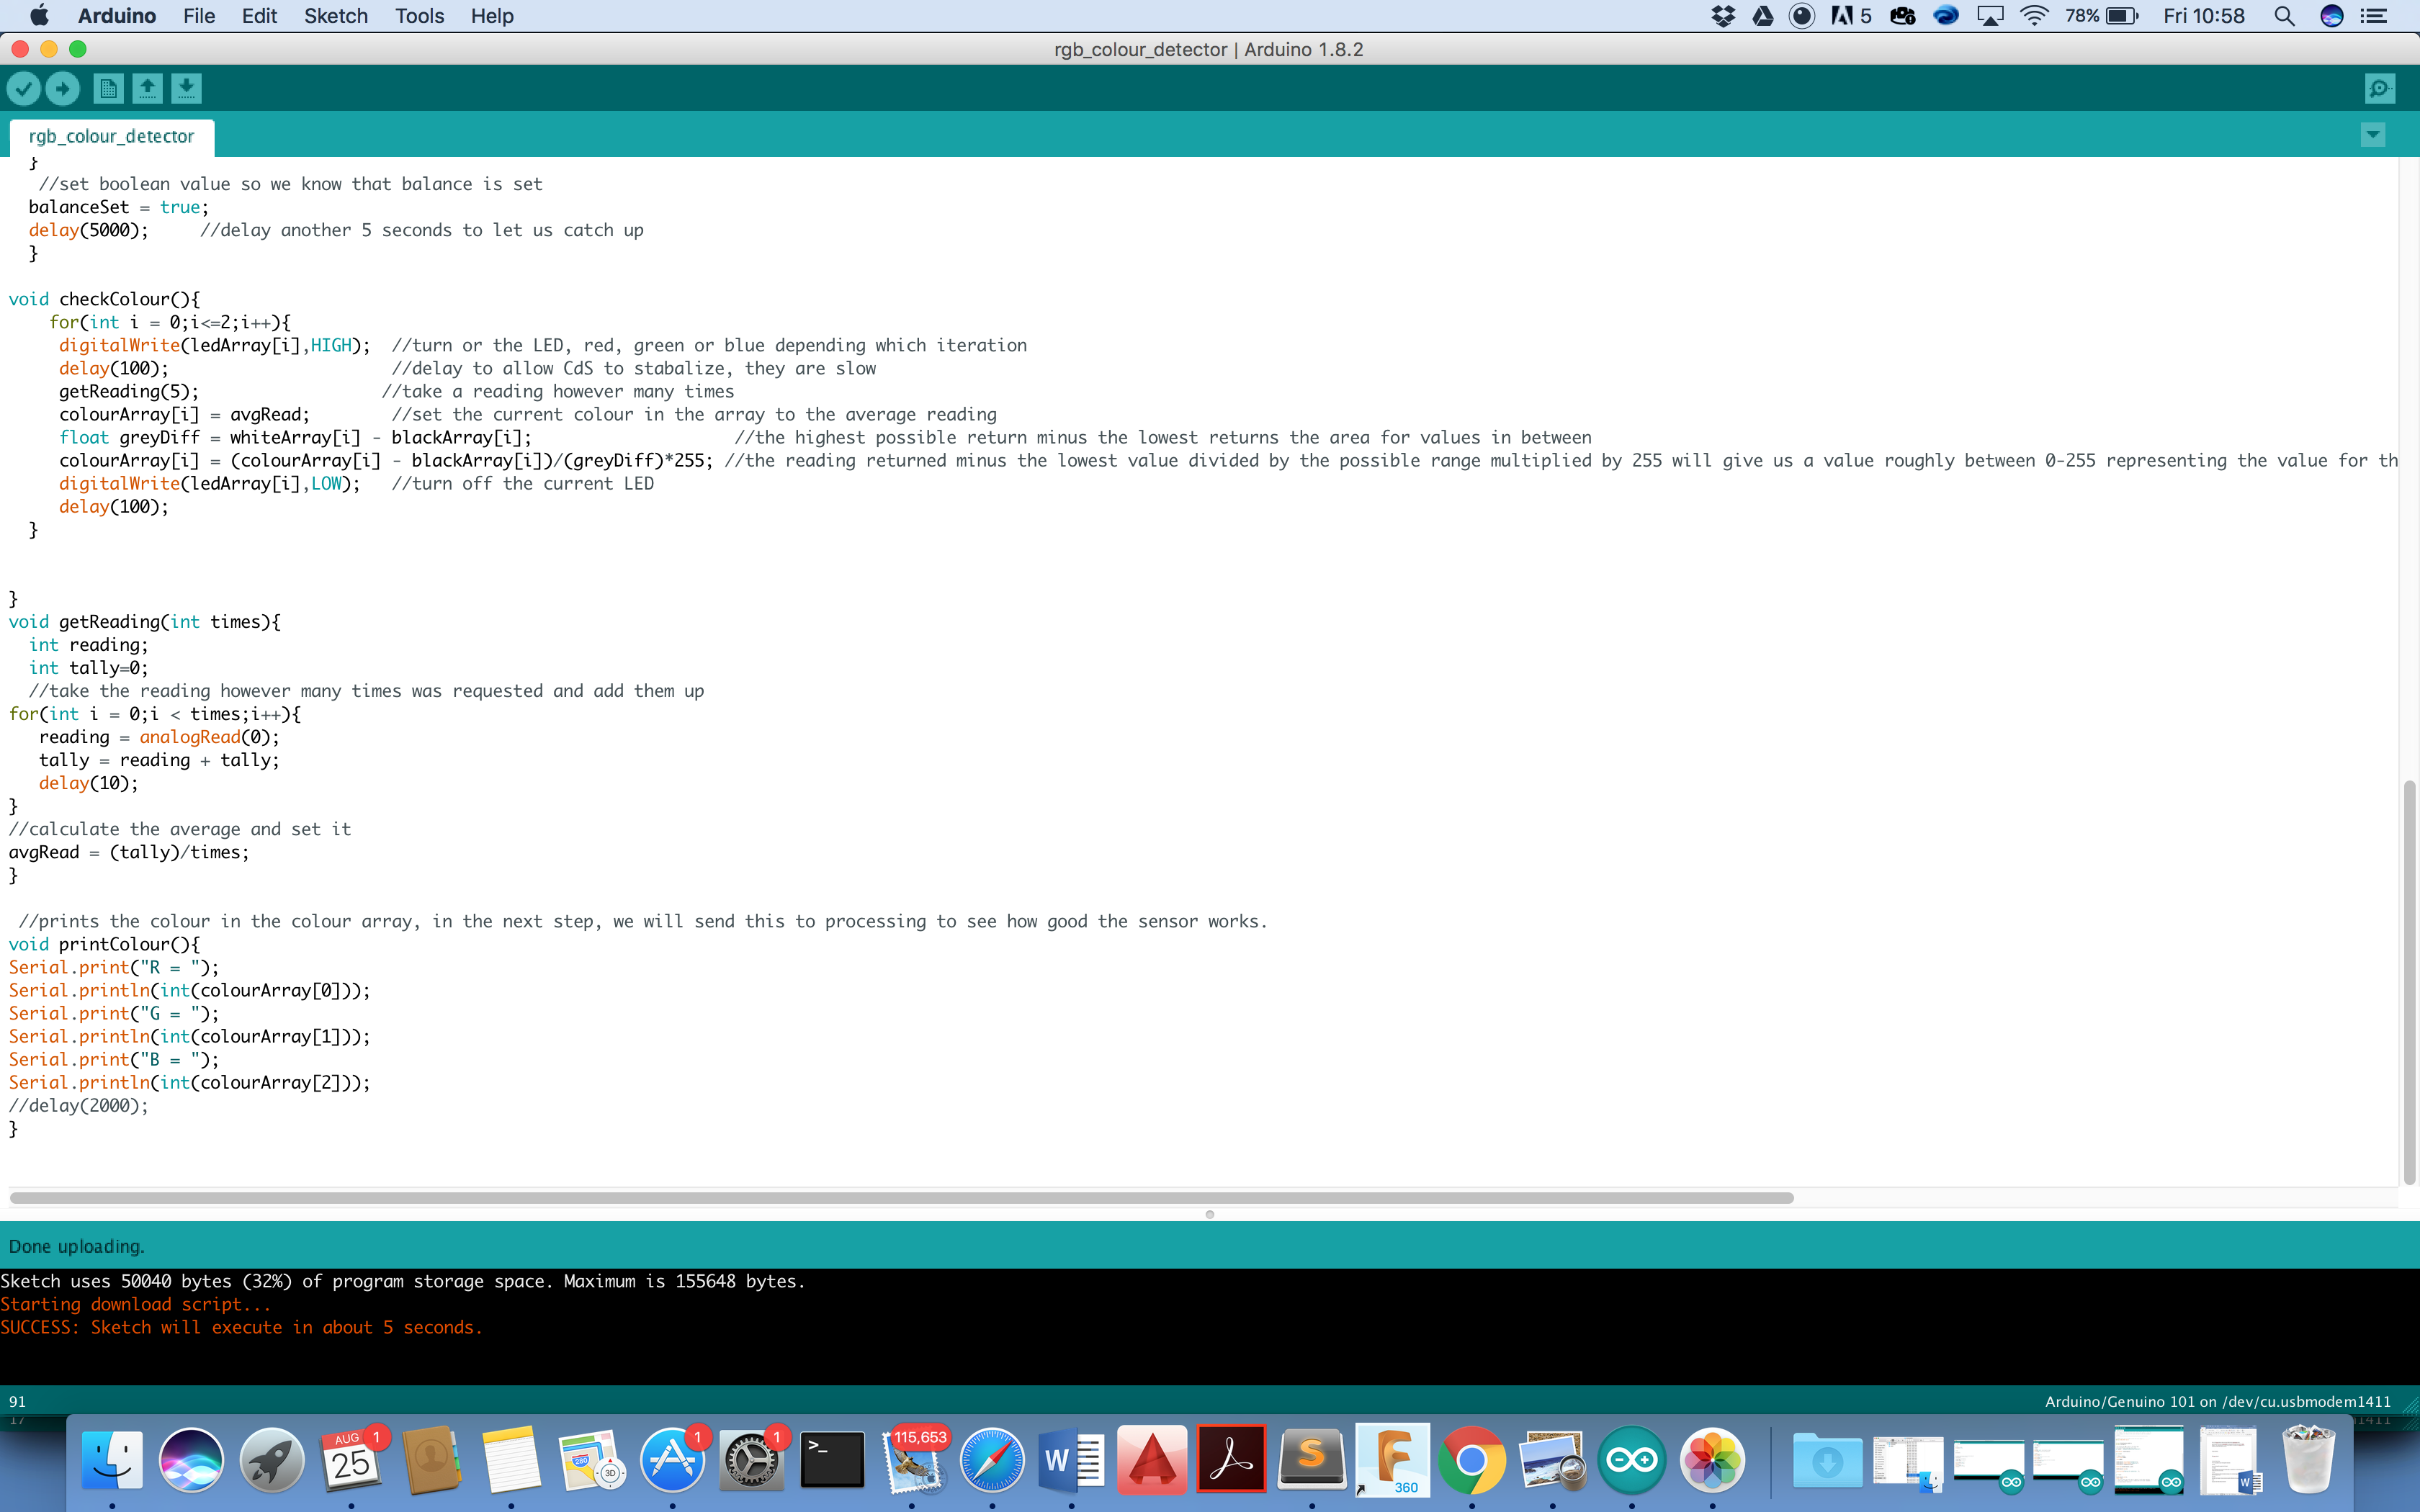Open Fusion 360 in the Dock
This screenshot has height=1512, width=2420.
point(1392,1460)
